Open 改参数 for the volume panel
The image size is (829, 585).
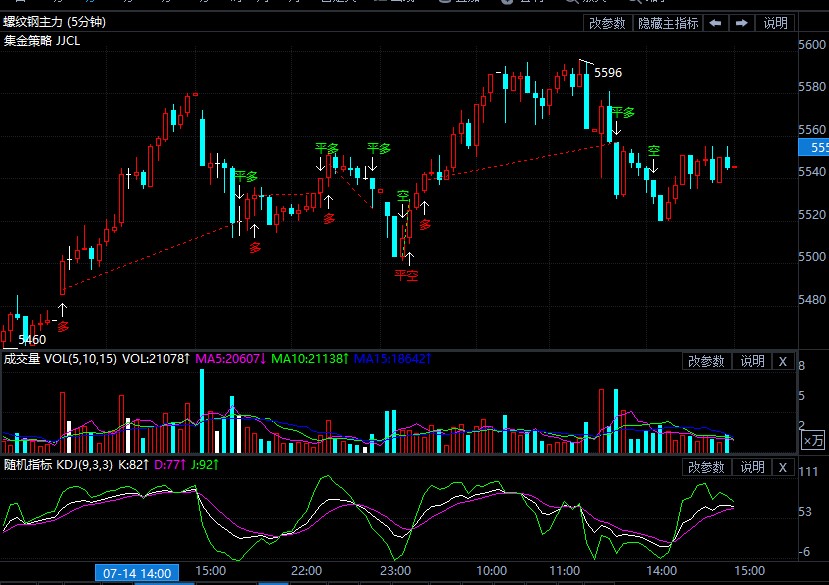[706, 361]
